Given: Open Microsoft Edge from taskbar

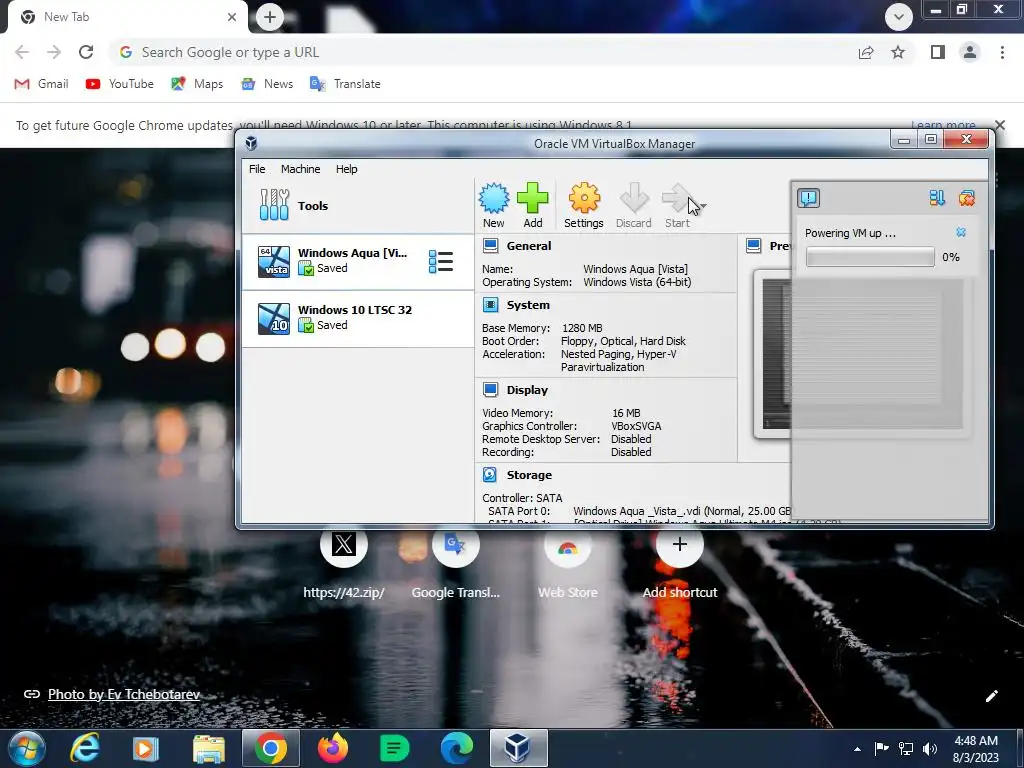Looking at the screenshot, I should coord(456,748).
